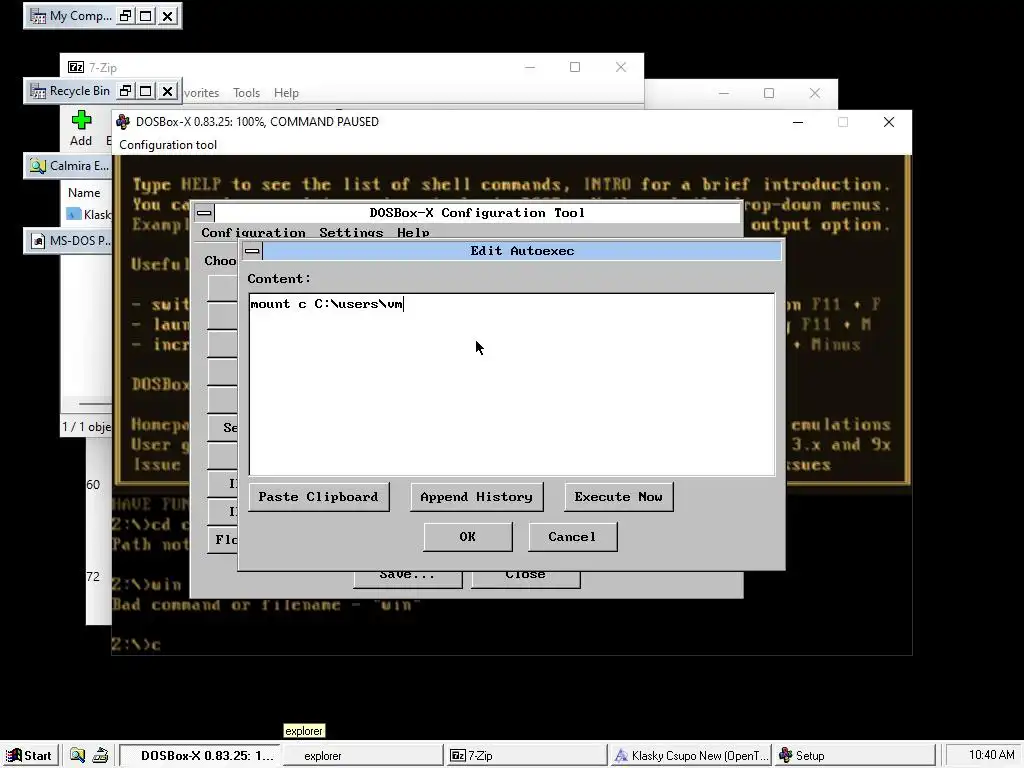
Task: Switch to Setup taskbar button
Action: pyautogui.click(x=854, y=756)
